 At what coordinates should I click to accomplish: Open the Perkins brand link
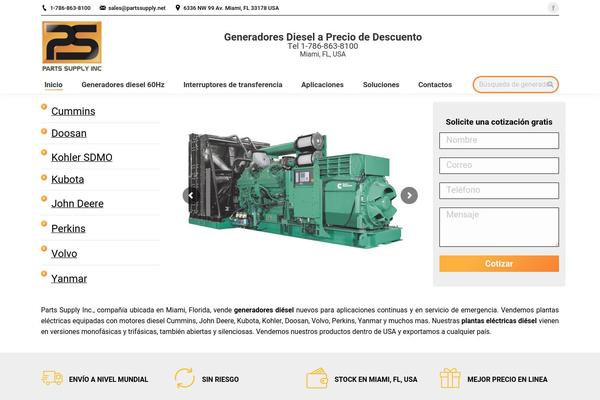68,229
